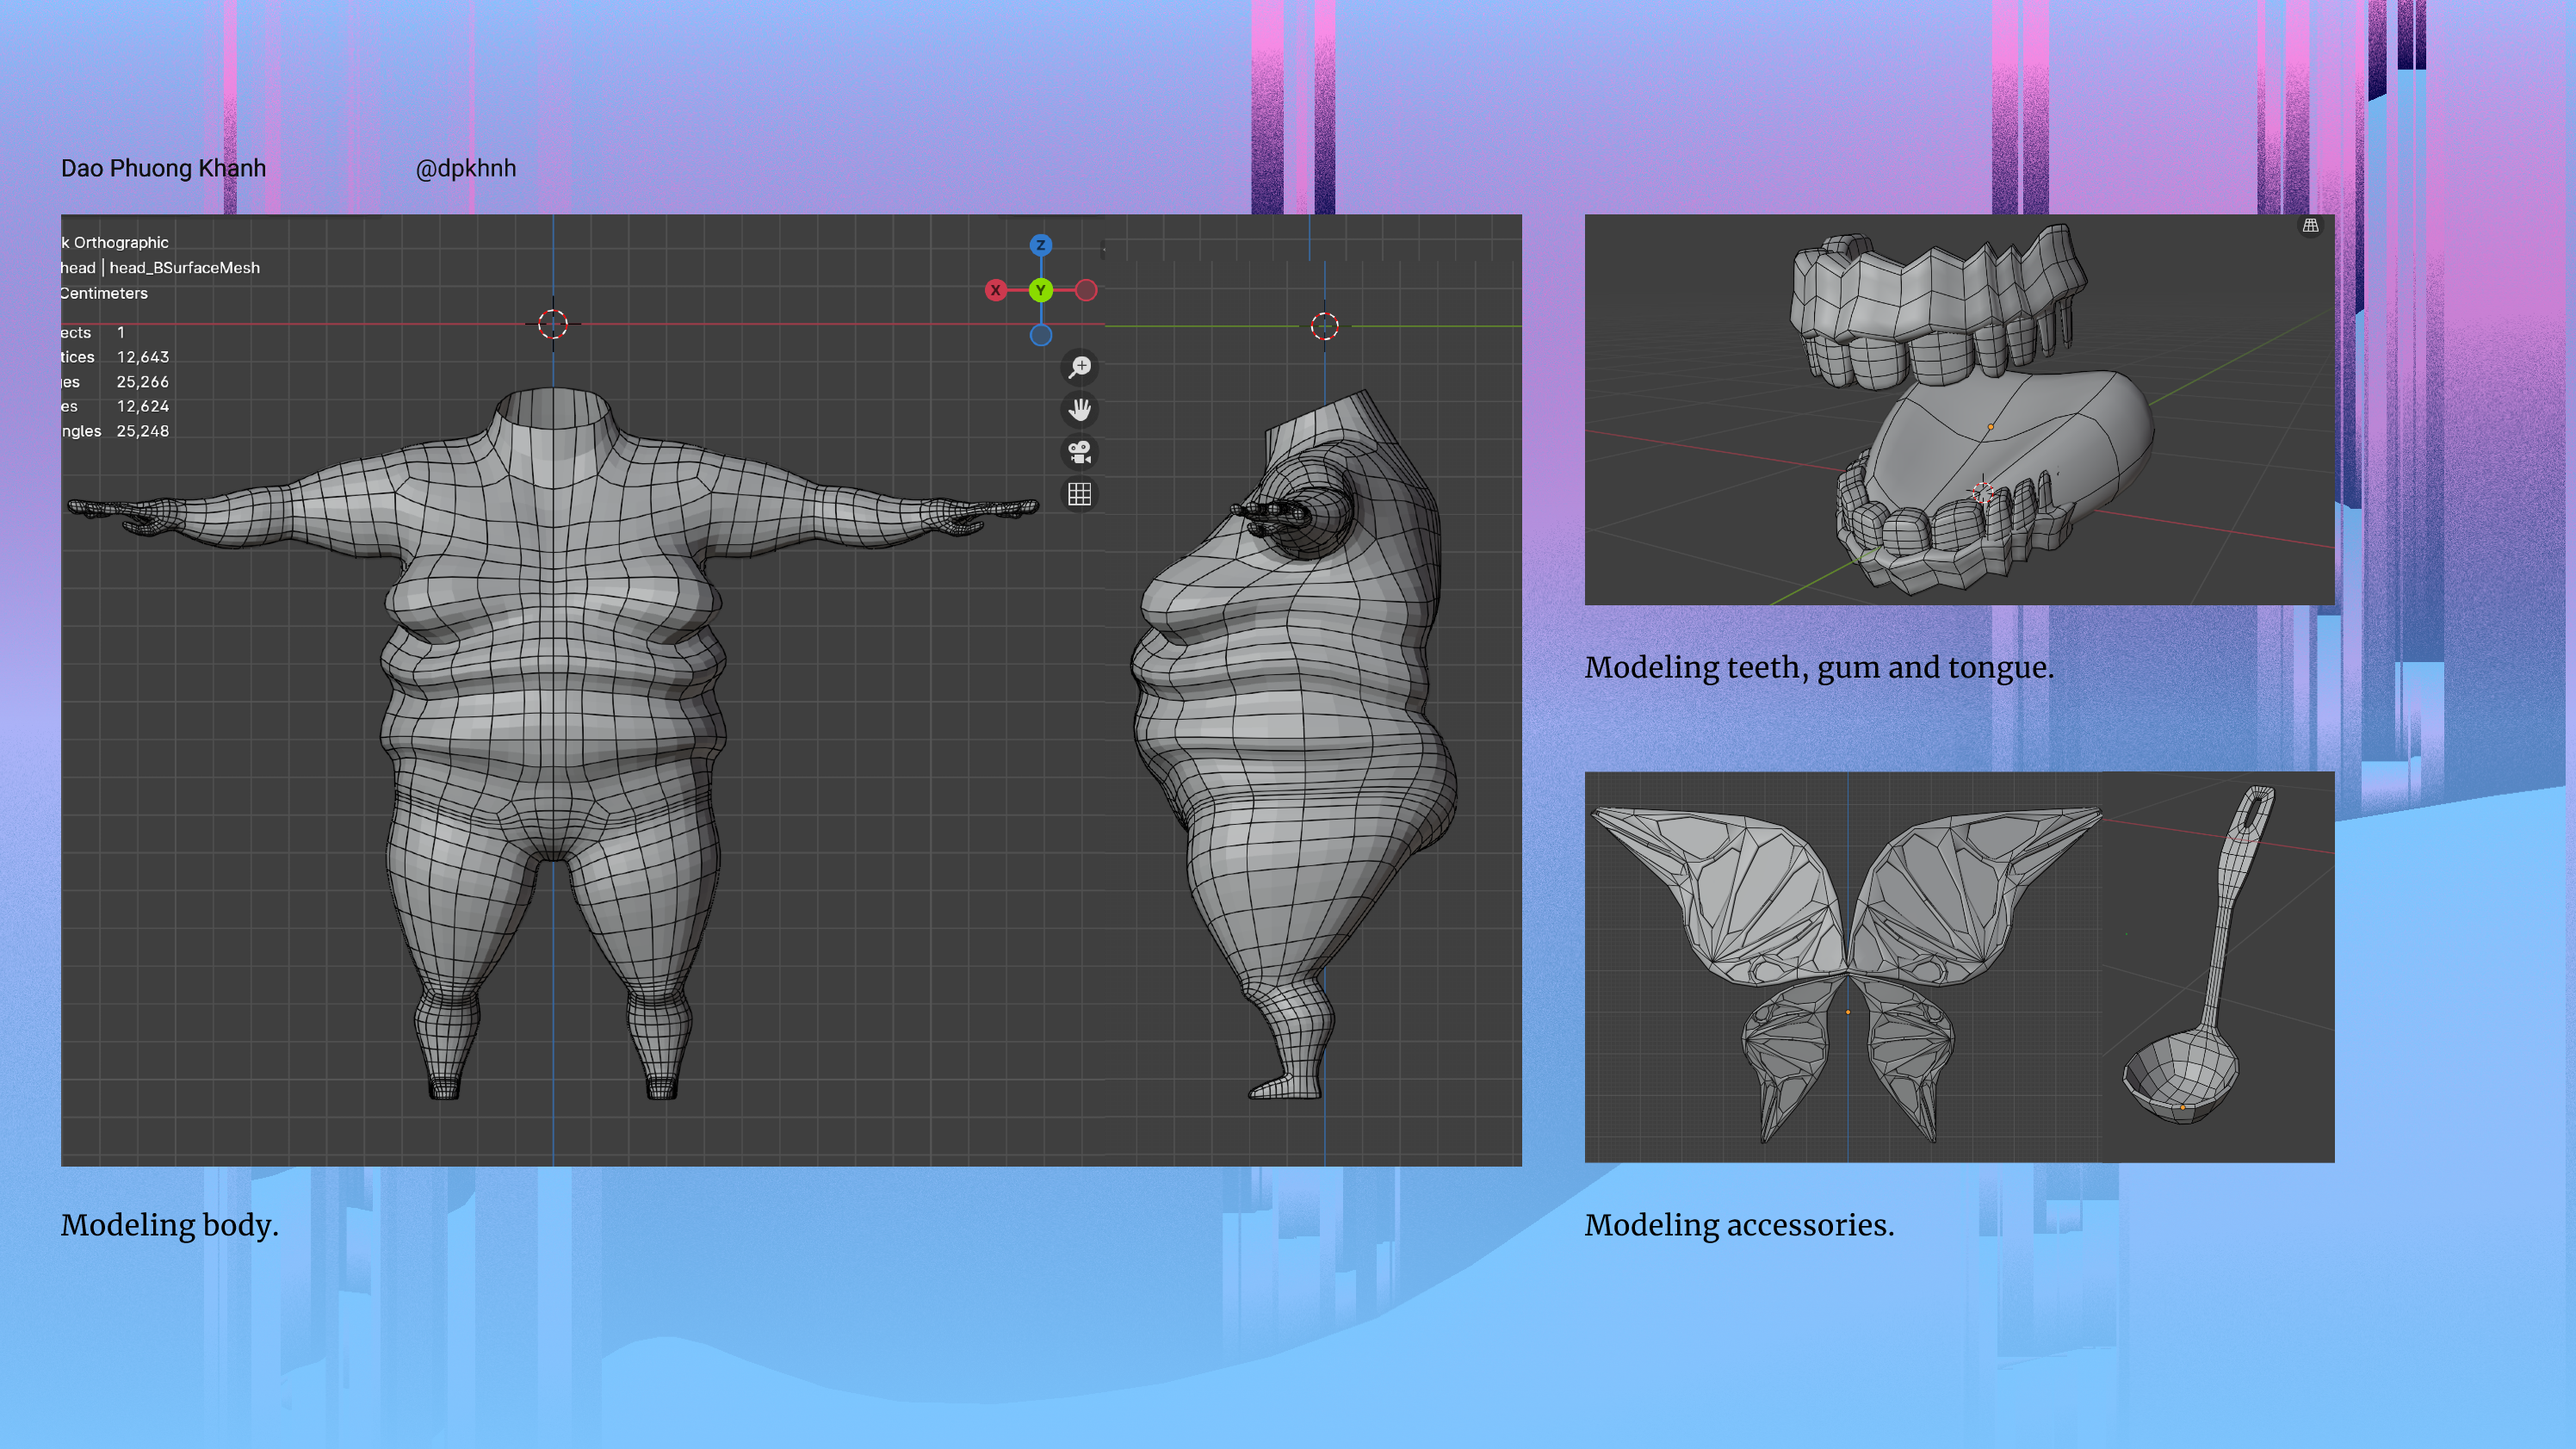2576x1449 pixels.
Task: Toggle the camera view button
Action: 1079,452
